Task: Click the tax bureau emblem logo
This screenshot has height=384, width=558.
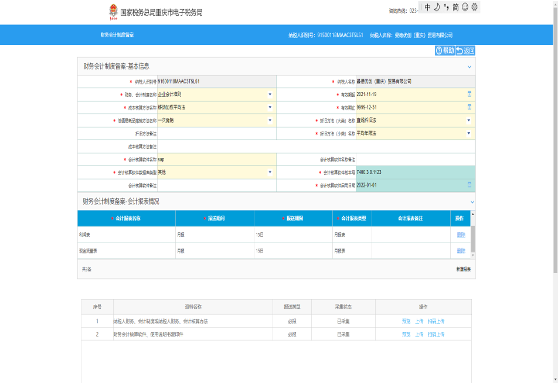Action: click(113, 12)
